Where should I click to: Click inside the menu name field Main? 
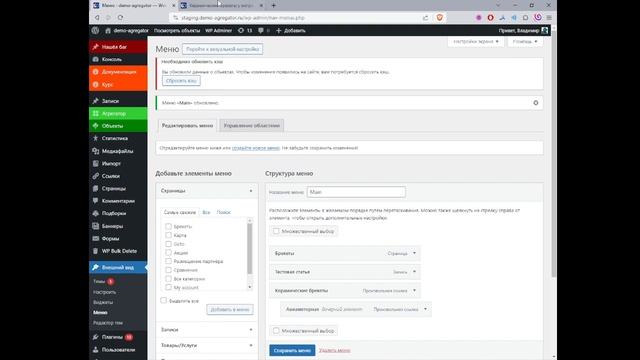(x=356, y=192)
